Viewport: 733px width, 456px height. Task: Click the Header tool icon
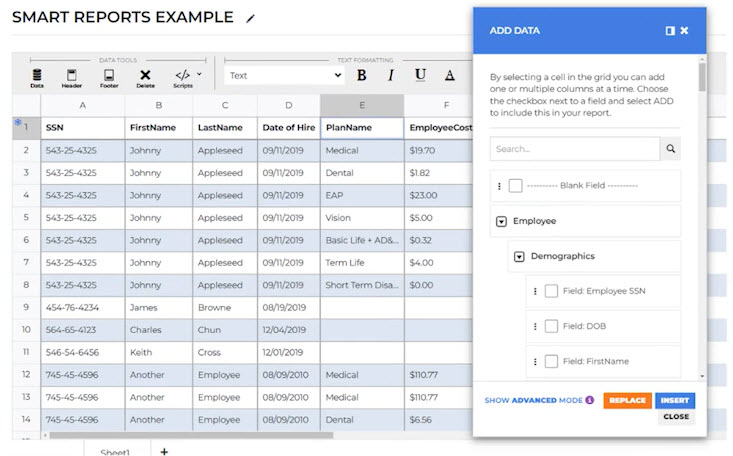pos(72,76)
